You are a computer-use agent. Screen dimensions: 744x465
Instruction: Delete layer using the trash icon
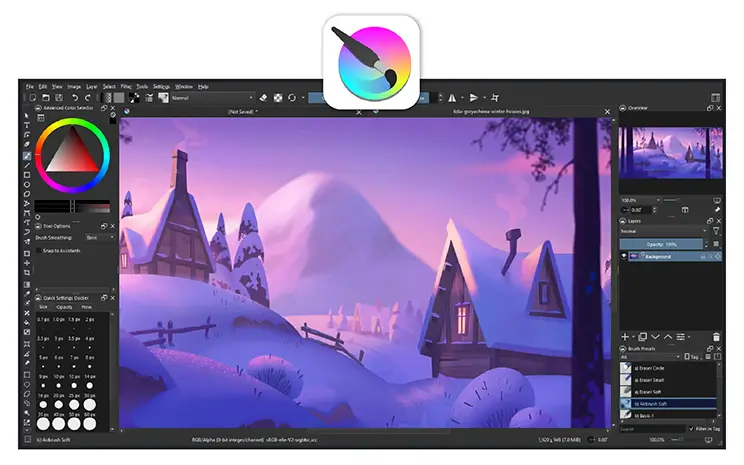(716, 338)
